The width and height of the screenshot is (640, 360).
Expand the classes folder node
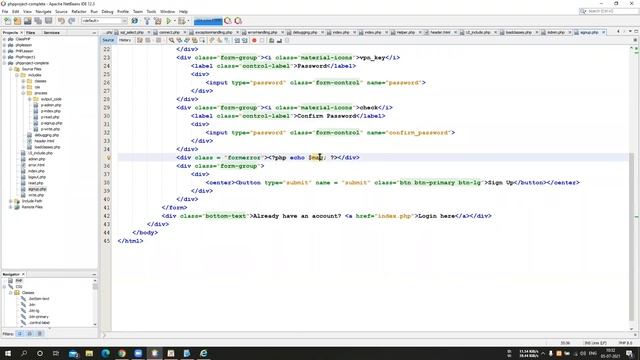[x=23, y=81]
